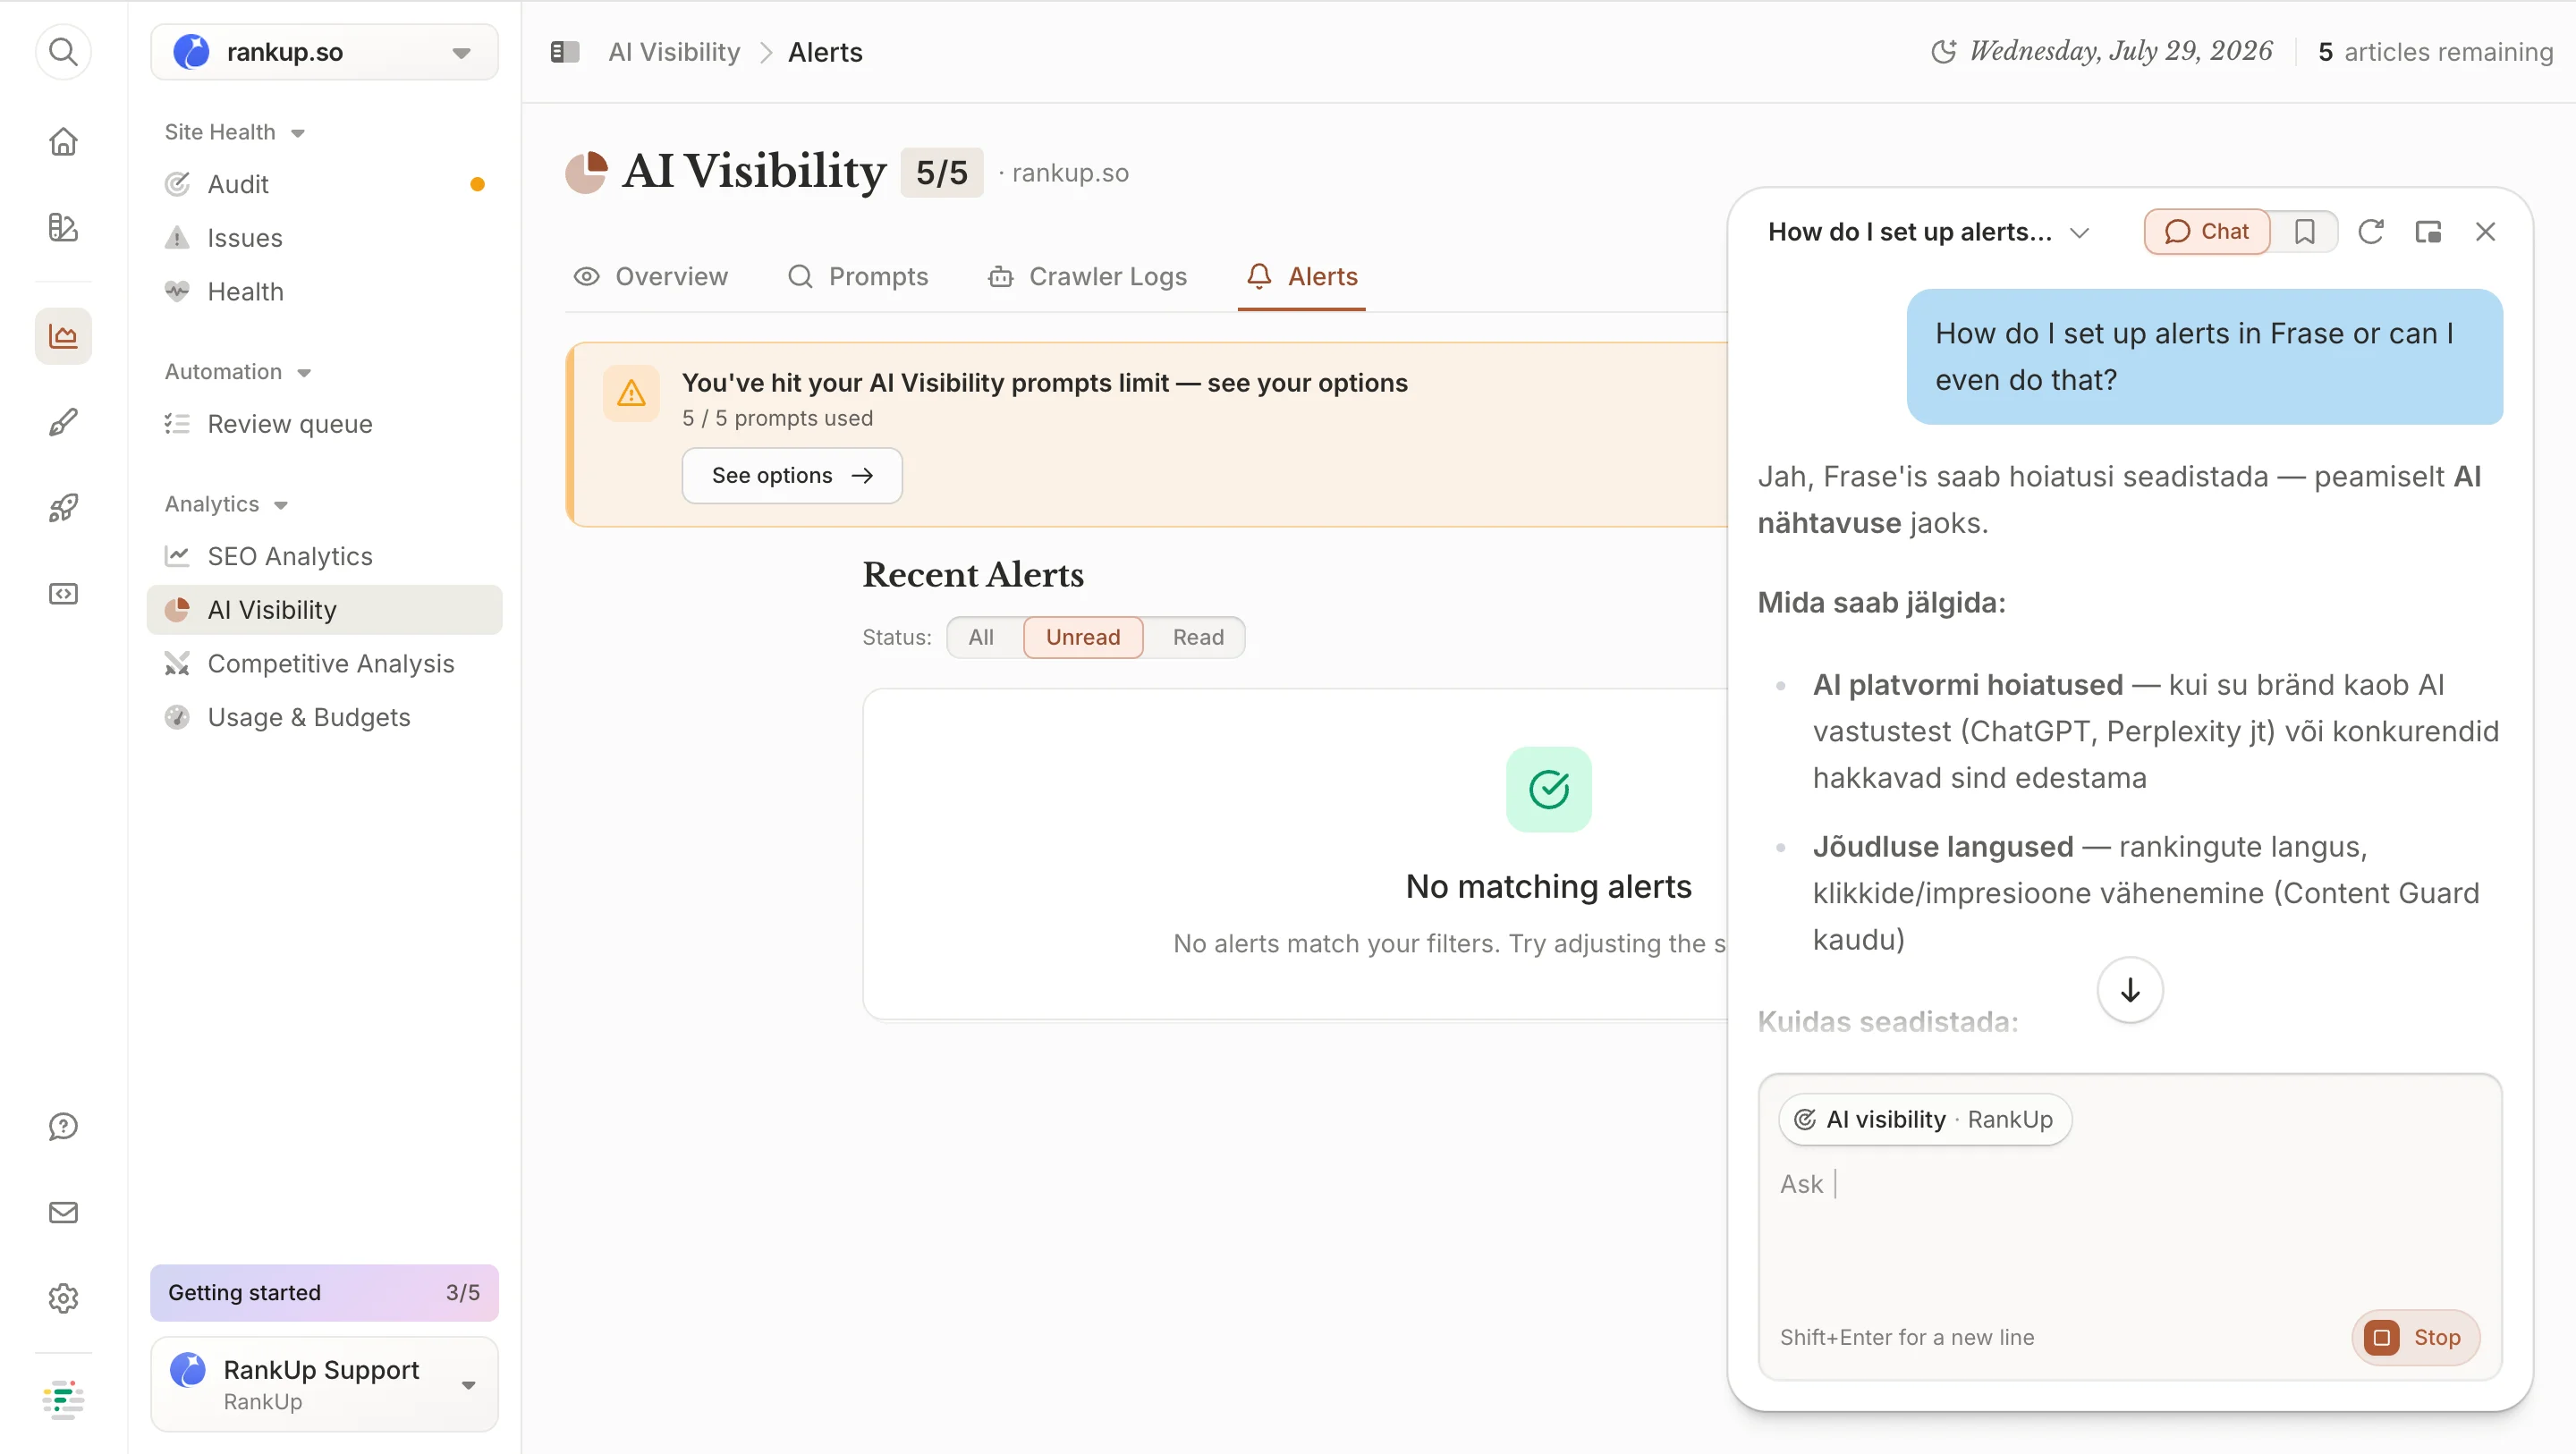The width and height of the screenshot is (2576, 1454).
Task: Open the rankup.so site selector dropdown
Action: (324, 52)
